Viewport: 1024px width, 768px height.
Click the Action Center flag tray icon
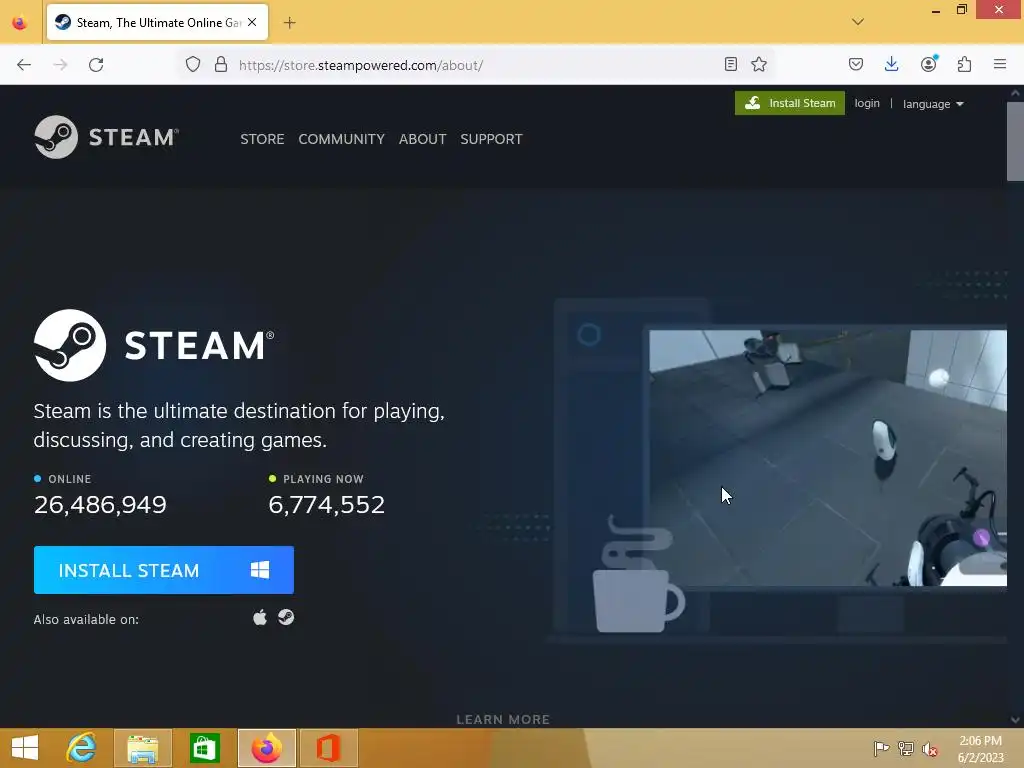pyautogui.click(x=881, y=749)
